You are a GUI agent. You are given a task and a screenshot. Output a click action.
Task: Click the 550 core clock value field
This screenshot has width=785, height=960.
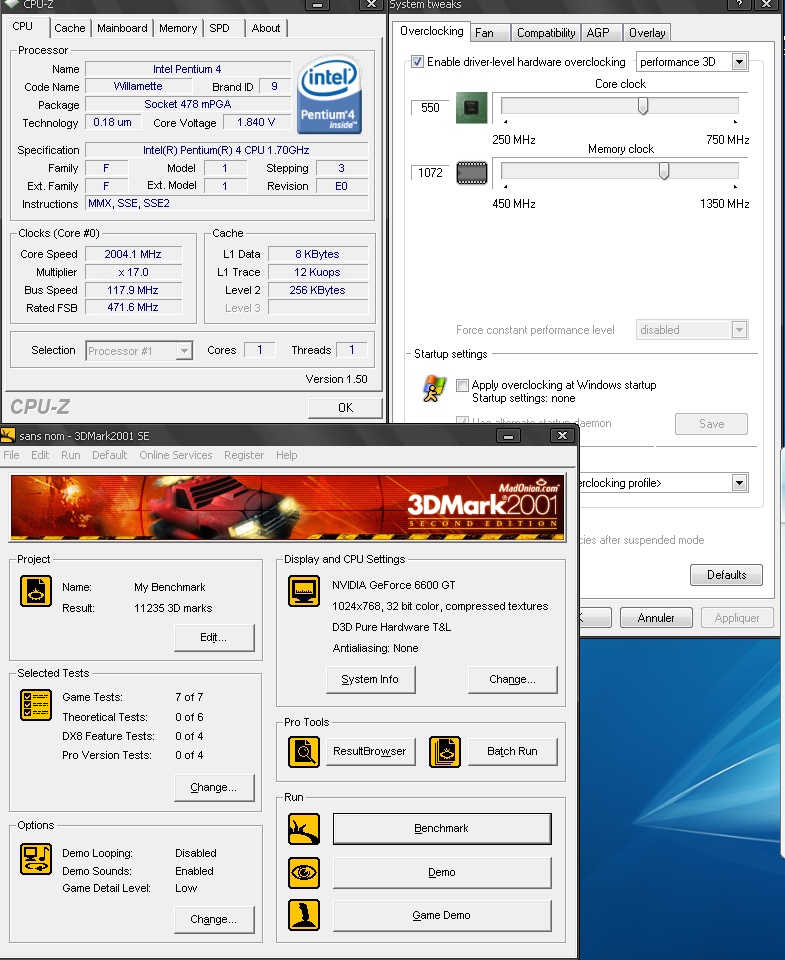coord(429,108)
